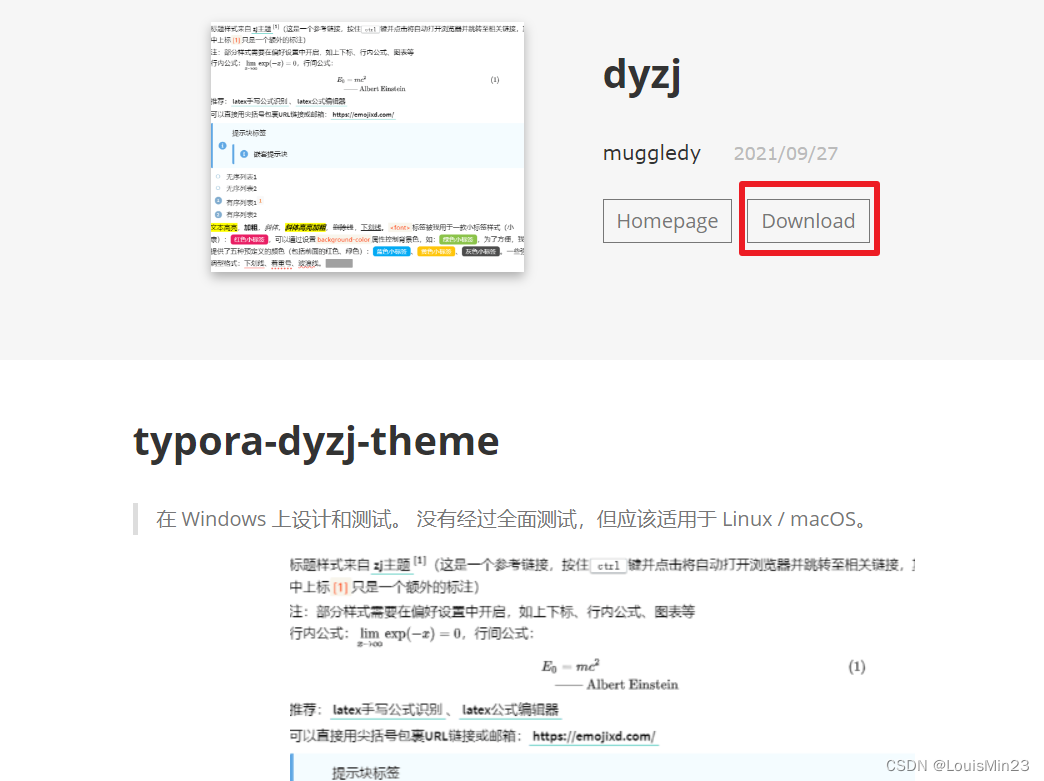The image size is (1044, 781).
Task: Click the typora-dyzj-theme heading
Action: point(316,442)
